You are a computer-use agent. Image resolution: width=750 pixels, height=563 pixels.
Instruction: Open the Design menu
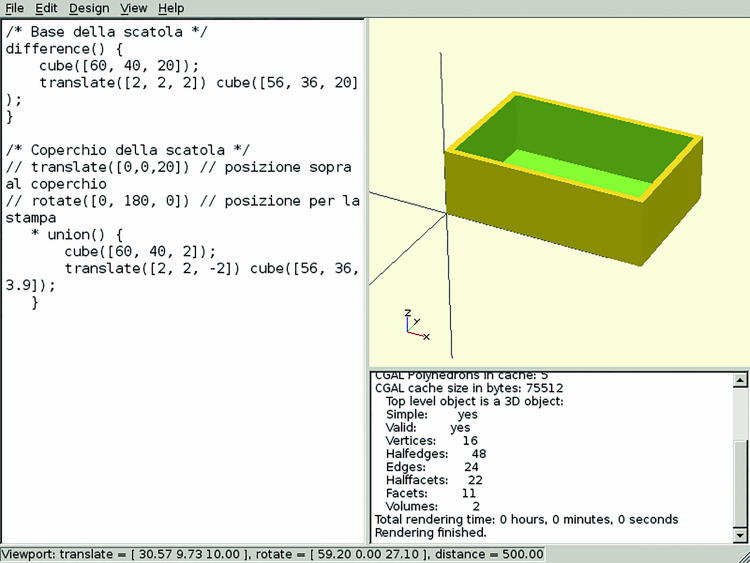tap(89, 8)
